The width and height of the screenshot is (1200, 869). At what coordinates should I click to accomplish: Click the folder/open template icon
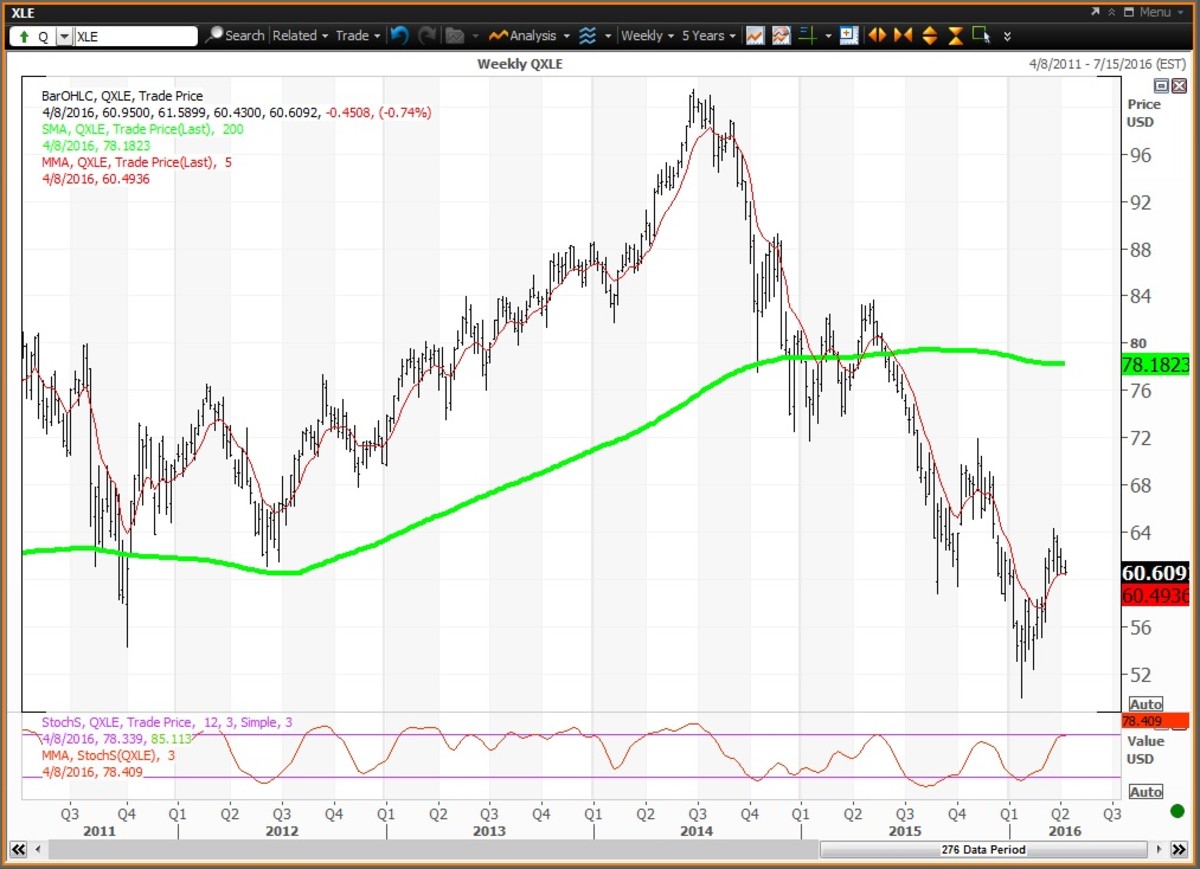[x=455, y=35]
